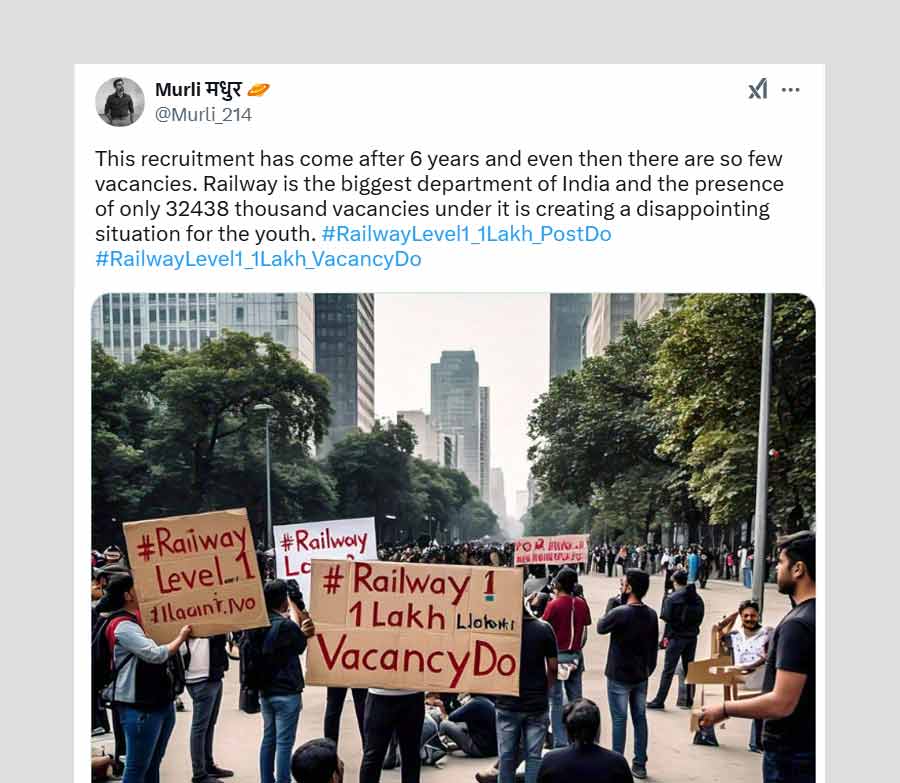This screenshot has width=900, height=783.
Task: Click Murli's profile avatar picture
Action: pyautogui.click(x=120, y=101)
